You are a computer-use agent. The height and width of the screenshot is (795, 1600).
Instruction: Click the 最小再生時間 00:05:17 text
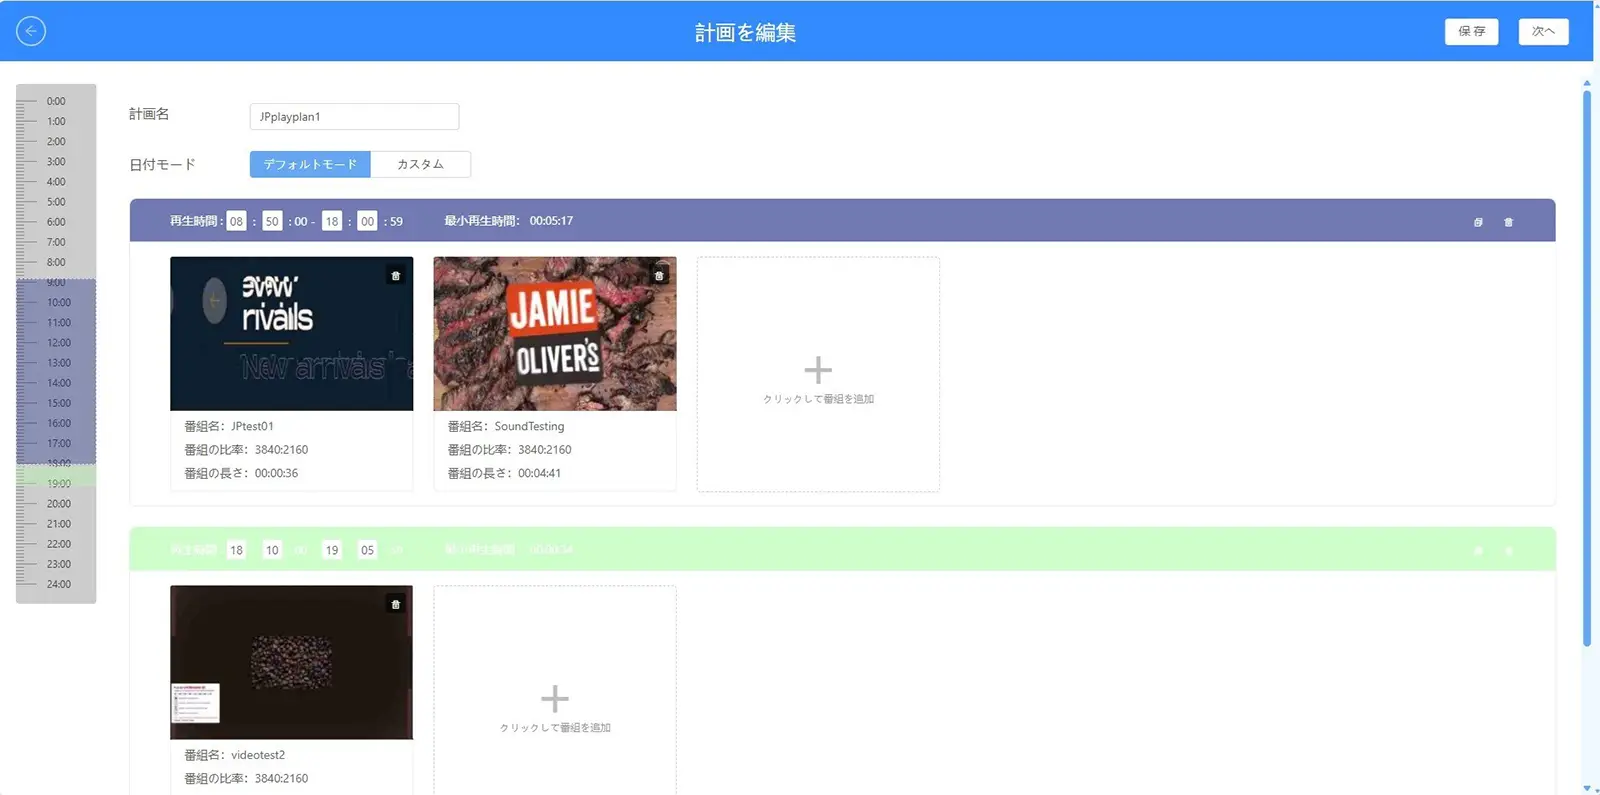pyautogui.click(x=508, y=221)
